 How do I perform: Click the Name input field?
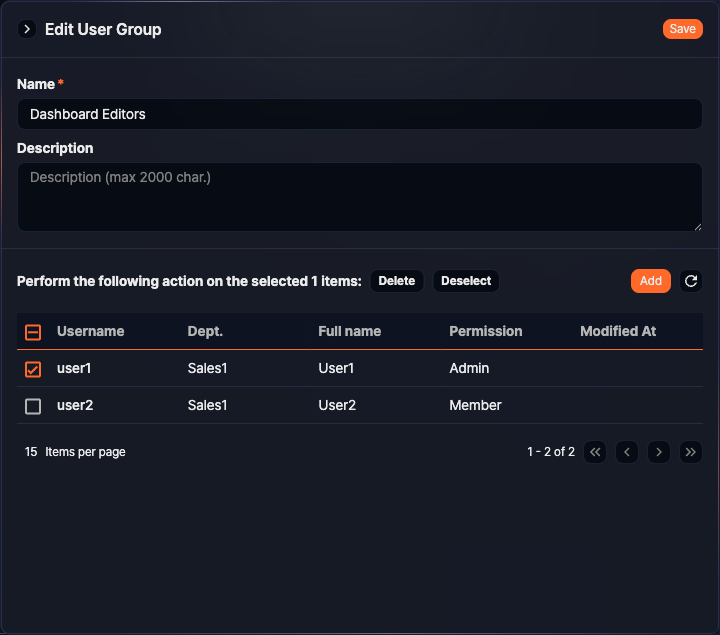point(360,114)
